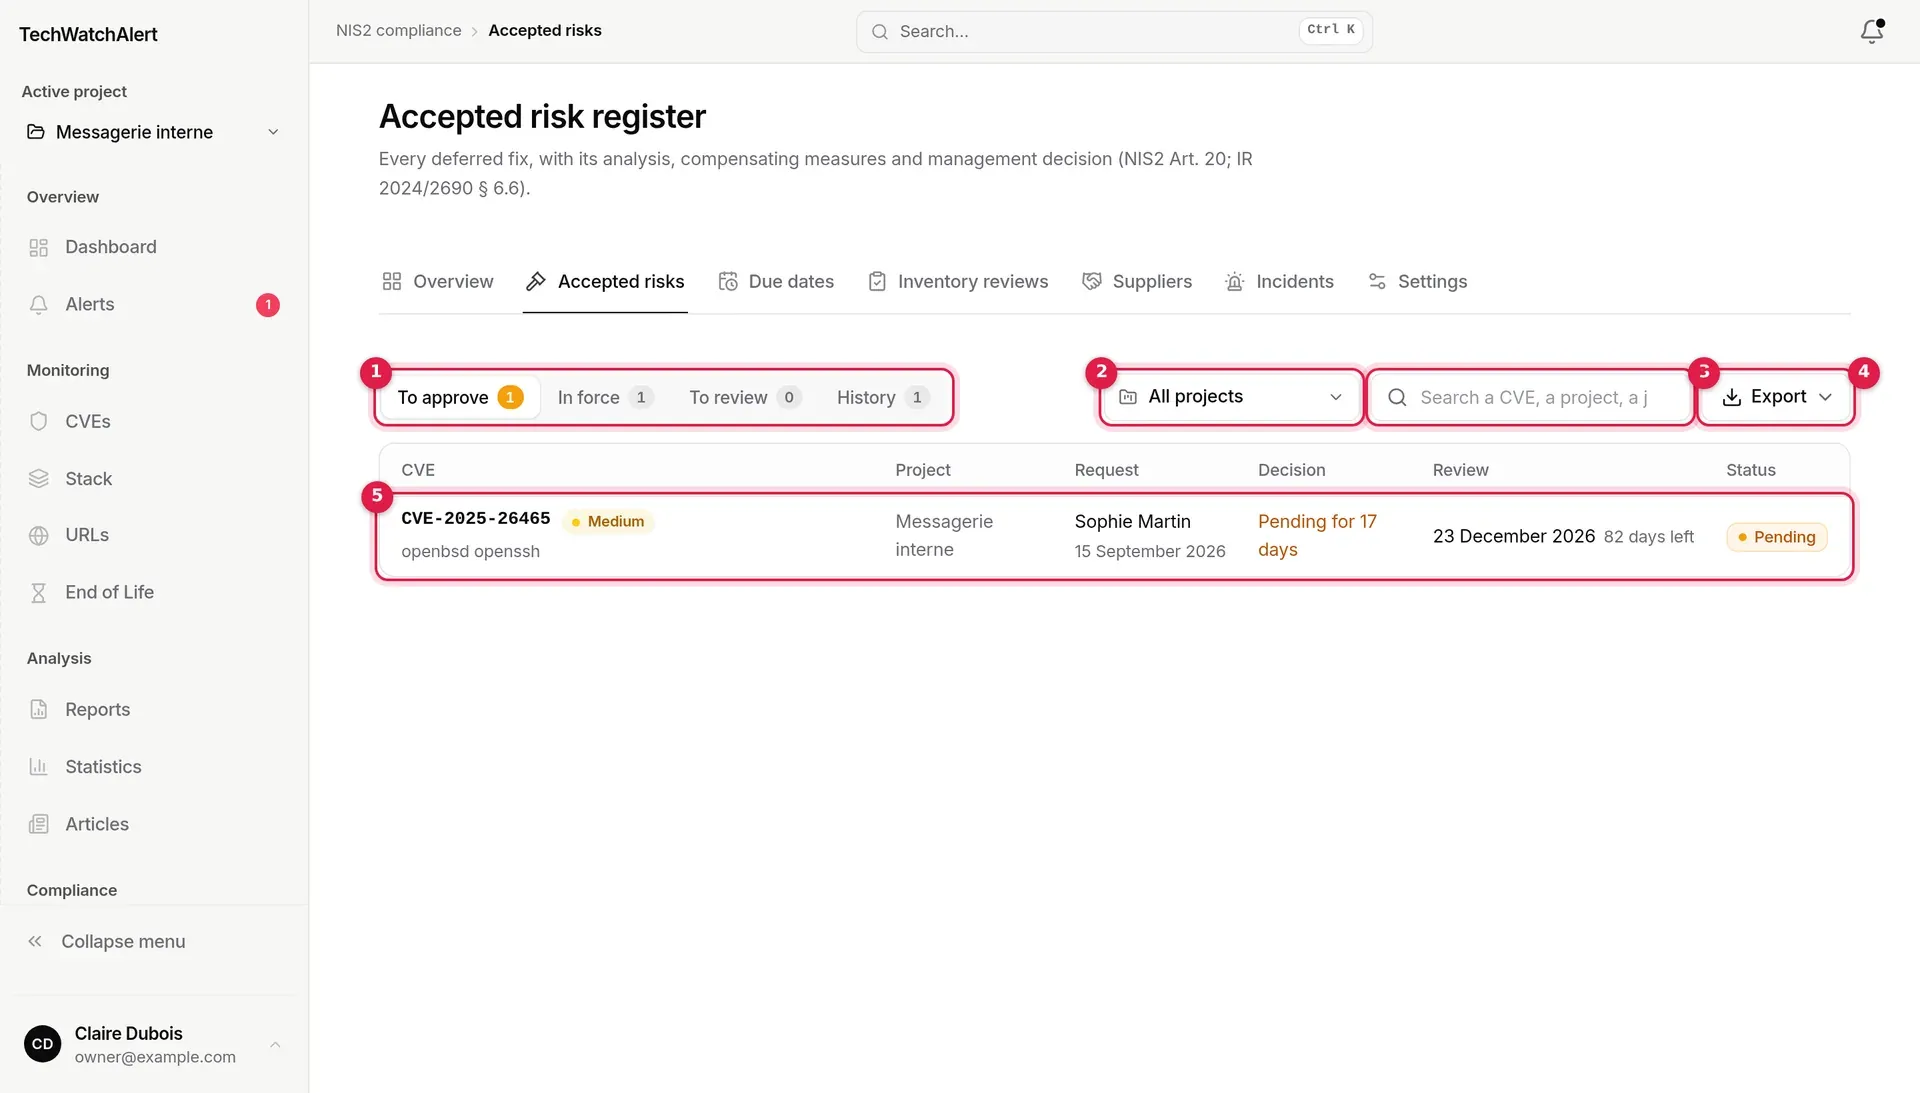Click the 15 September 2026 request date
Image resolution: width=1920 pixels, height=1093 pixels.
(x=1149, y=551)
